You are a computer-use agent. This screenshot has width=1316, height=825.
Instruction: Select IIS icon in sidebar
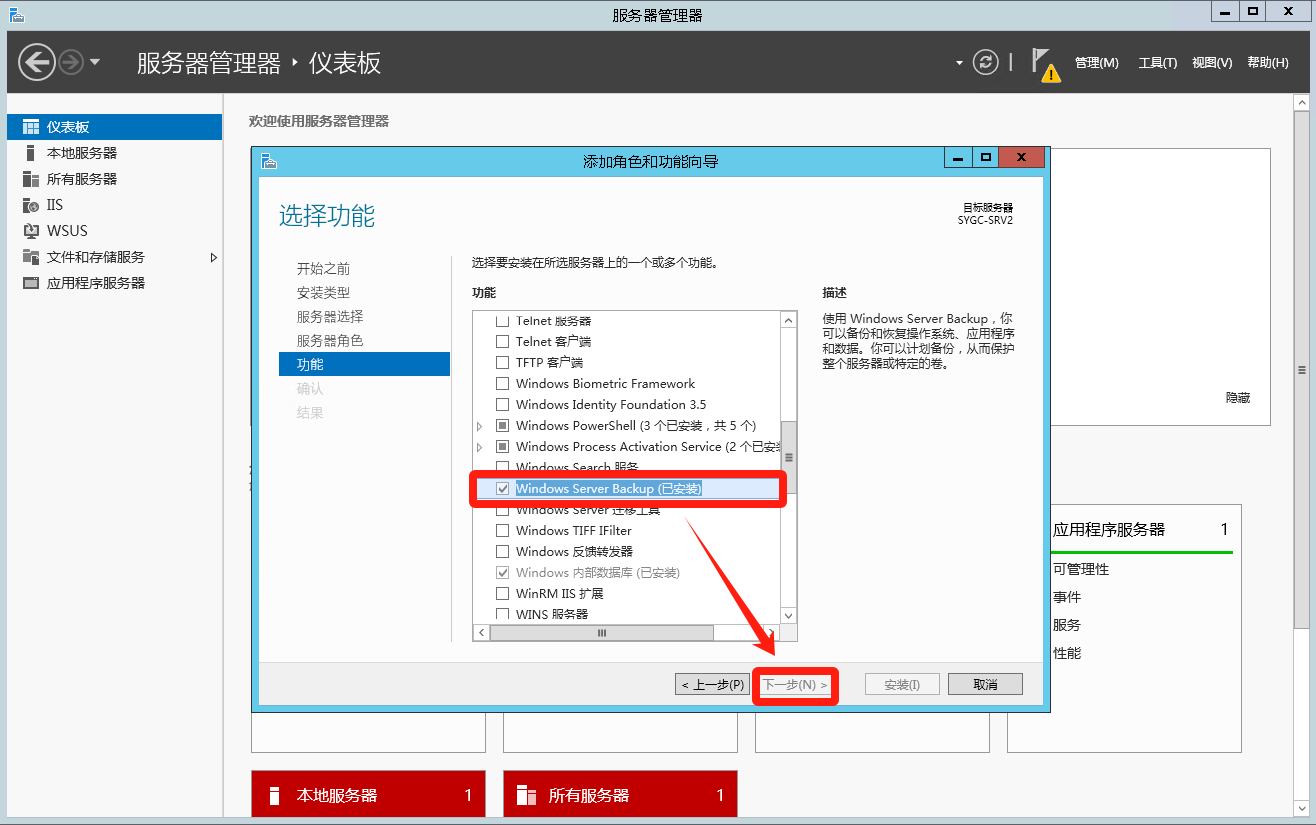(x=30, y=205)
